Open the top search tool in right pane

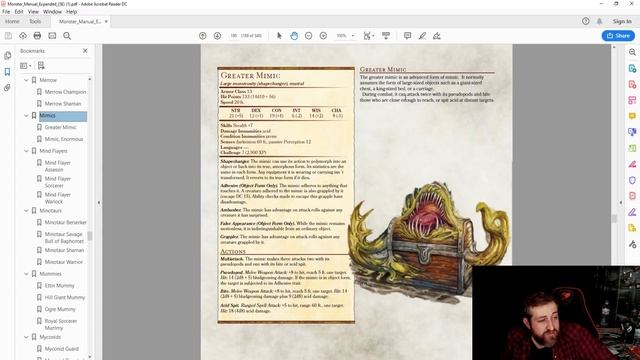point(632,52)
